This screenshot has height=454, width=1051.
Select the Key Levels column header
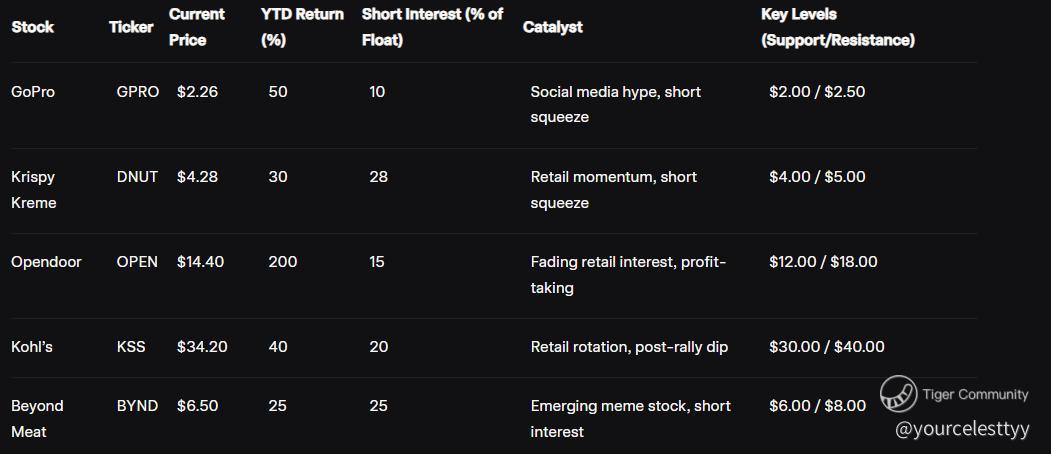point(837,27)
